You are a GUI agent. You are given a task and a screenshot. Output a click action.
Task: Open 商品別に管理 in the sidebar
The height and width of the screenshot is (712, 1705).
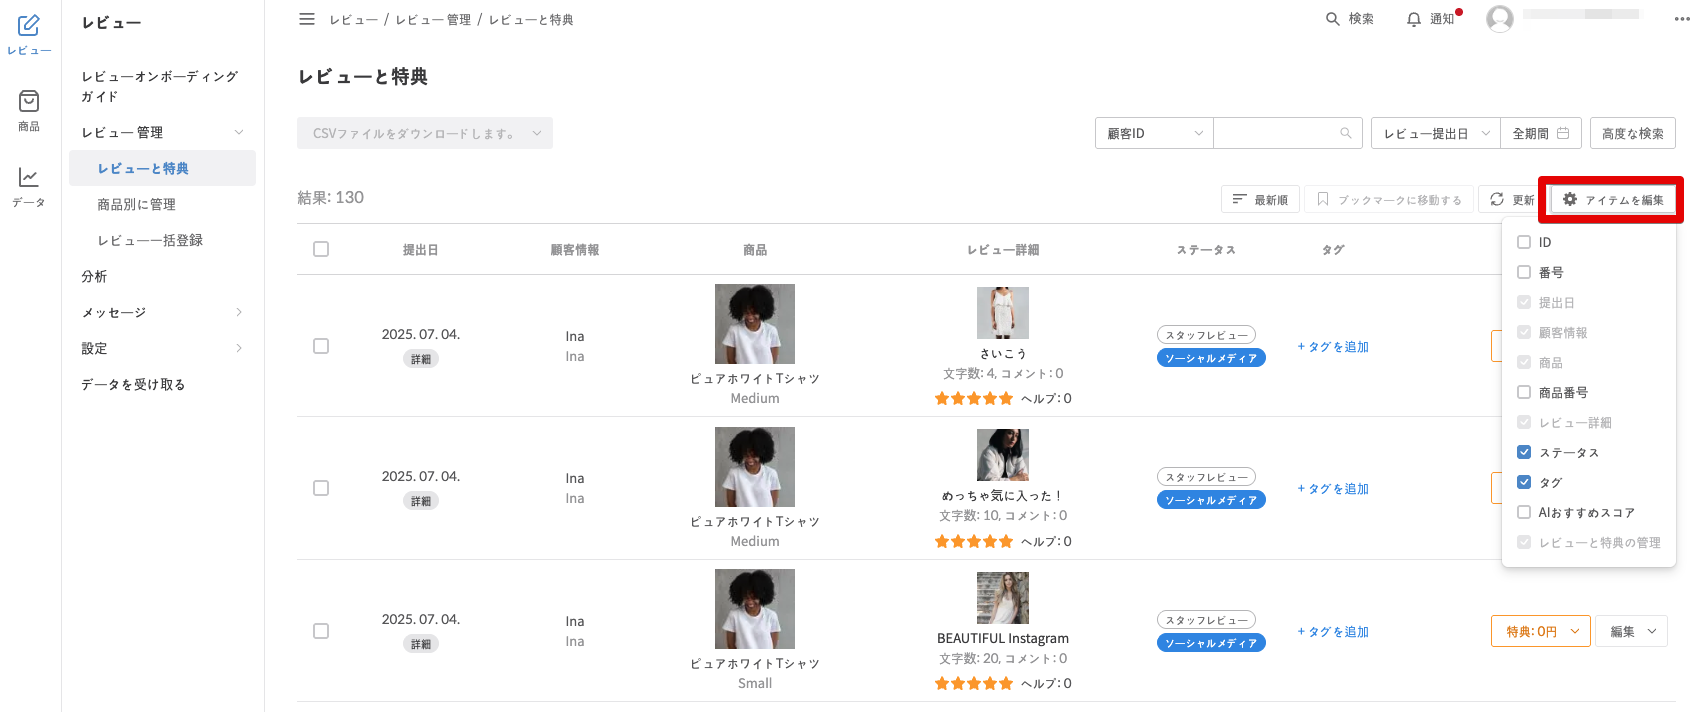pyautogui.click(x=136, y=204)
